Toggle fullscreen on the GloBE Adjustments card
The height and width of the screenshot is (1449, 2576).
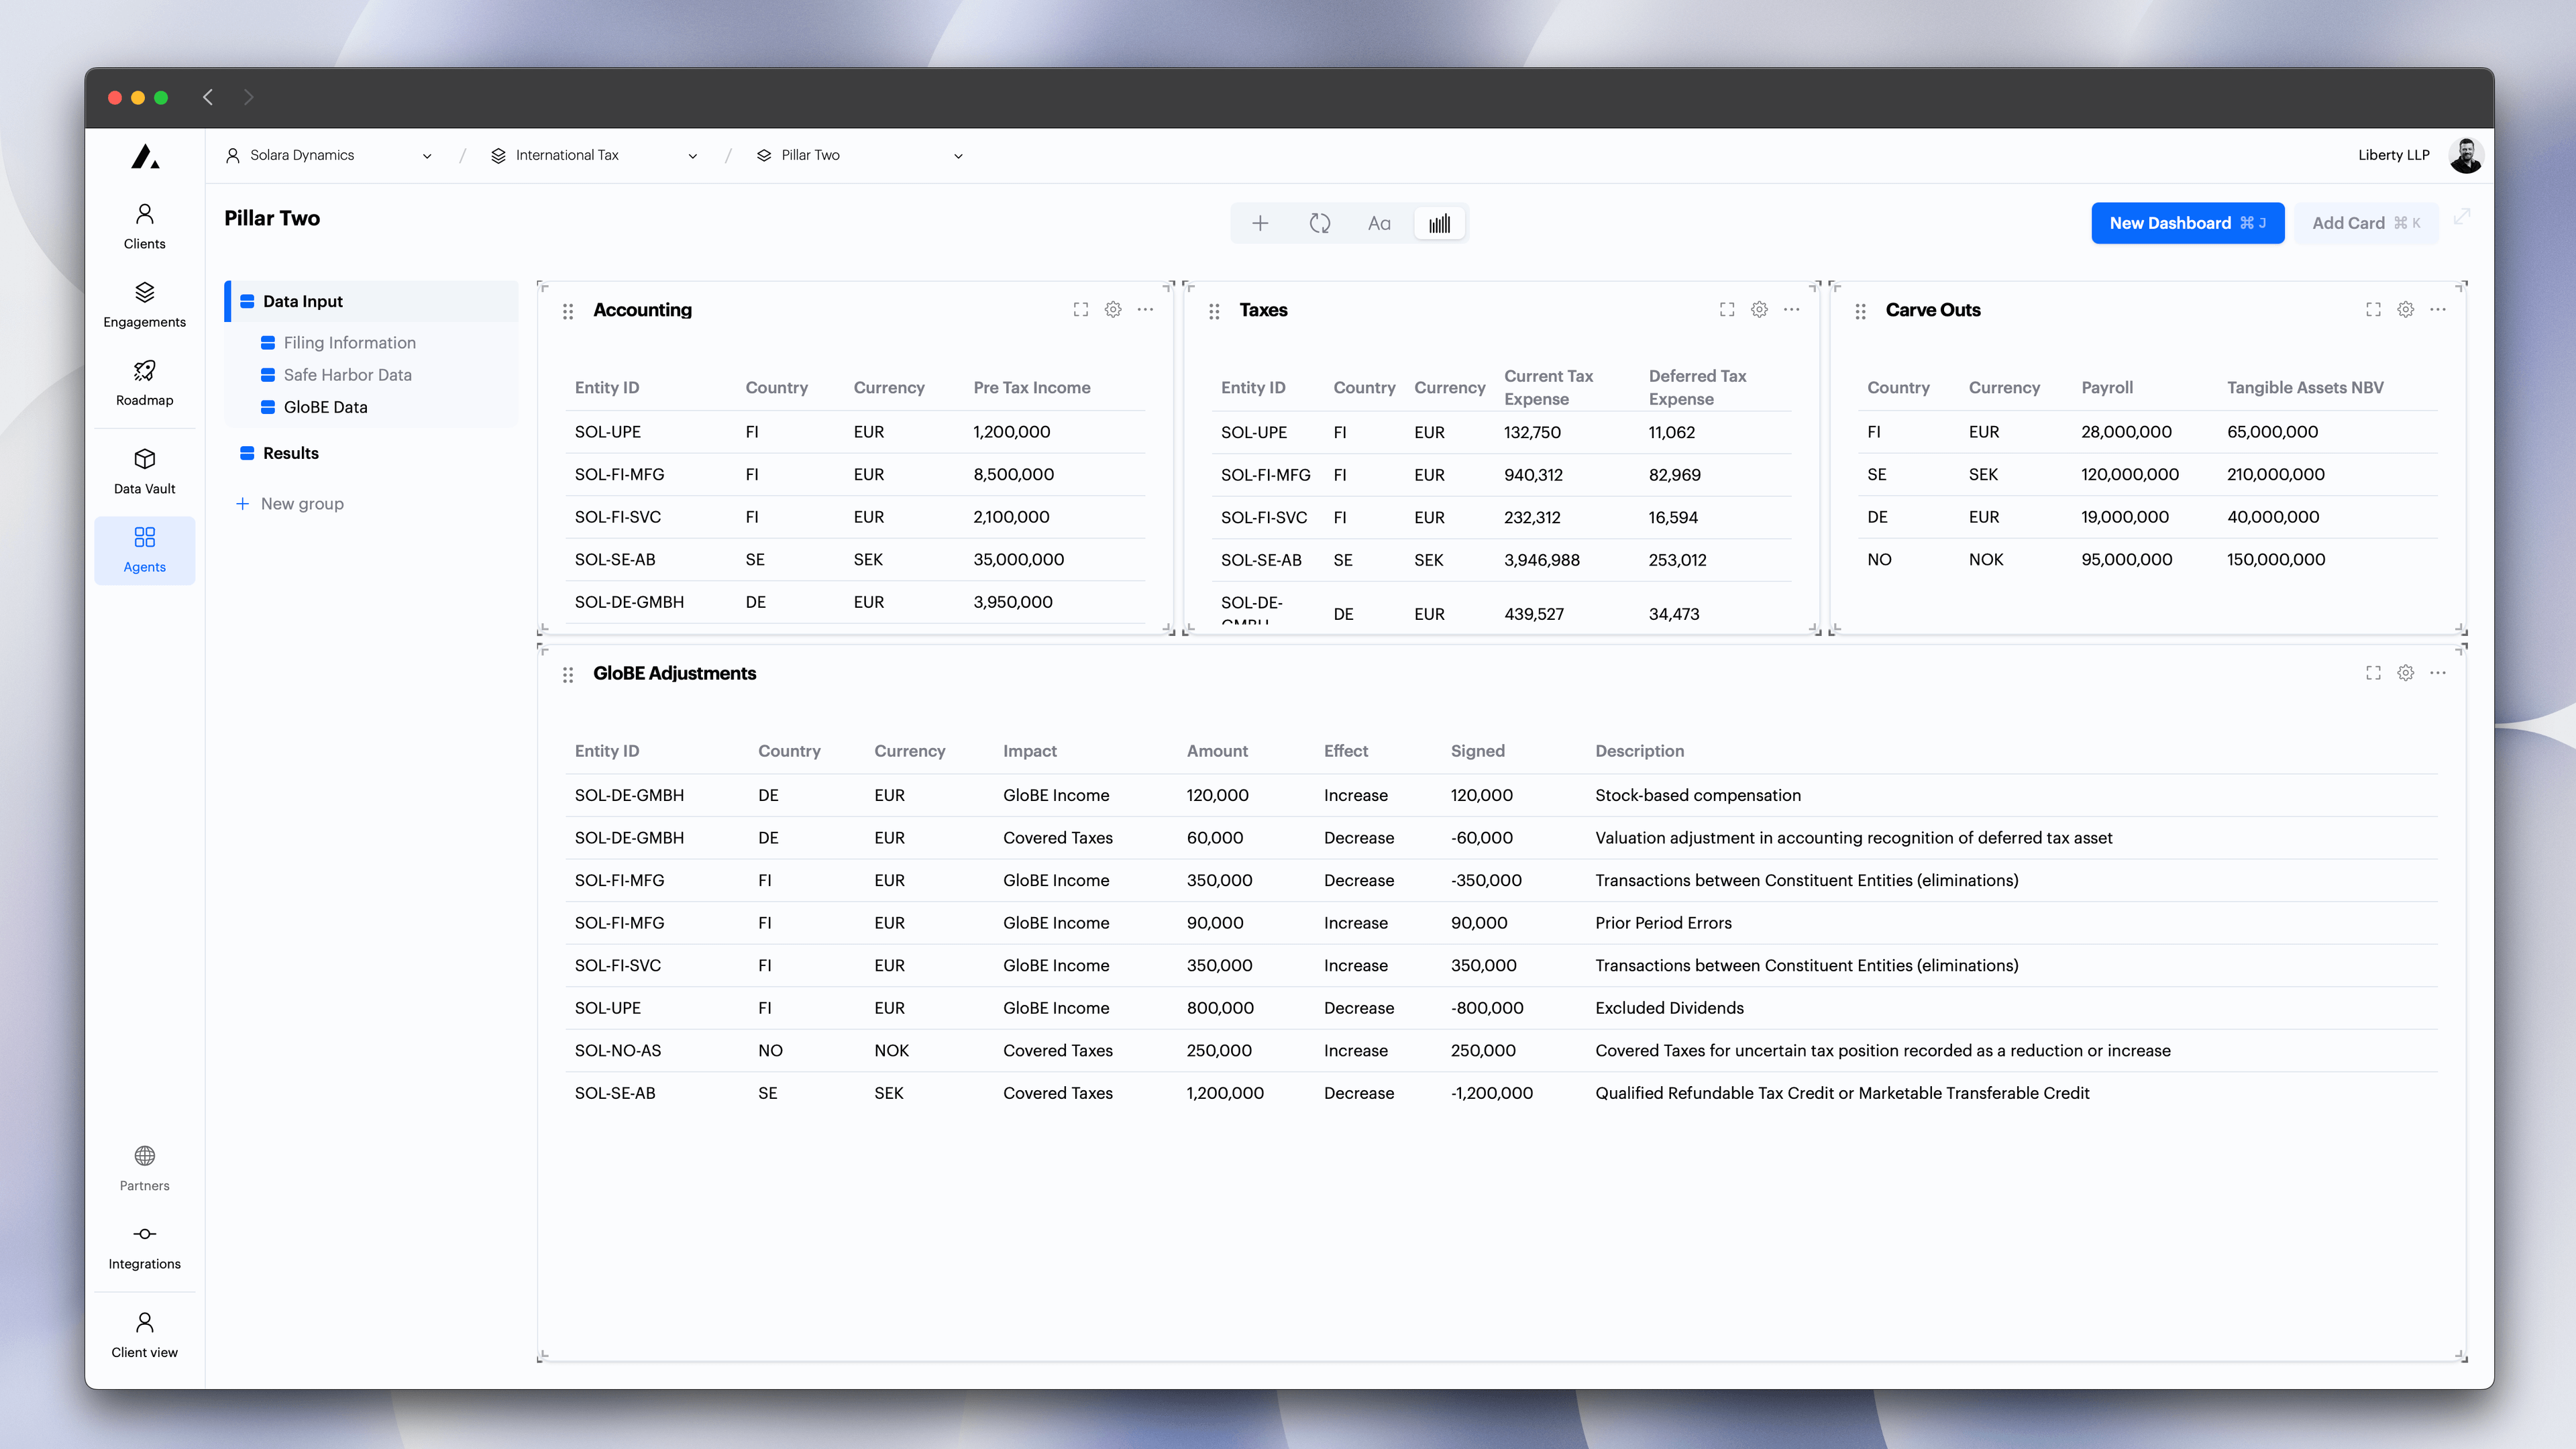coord(2372,673)
